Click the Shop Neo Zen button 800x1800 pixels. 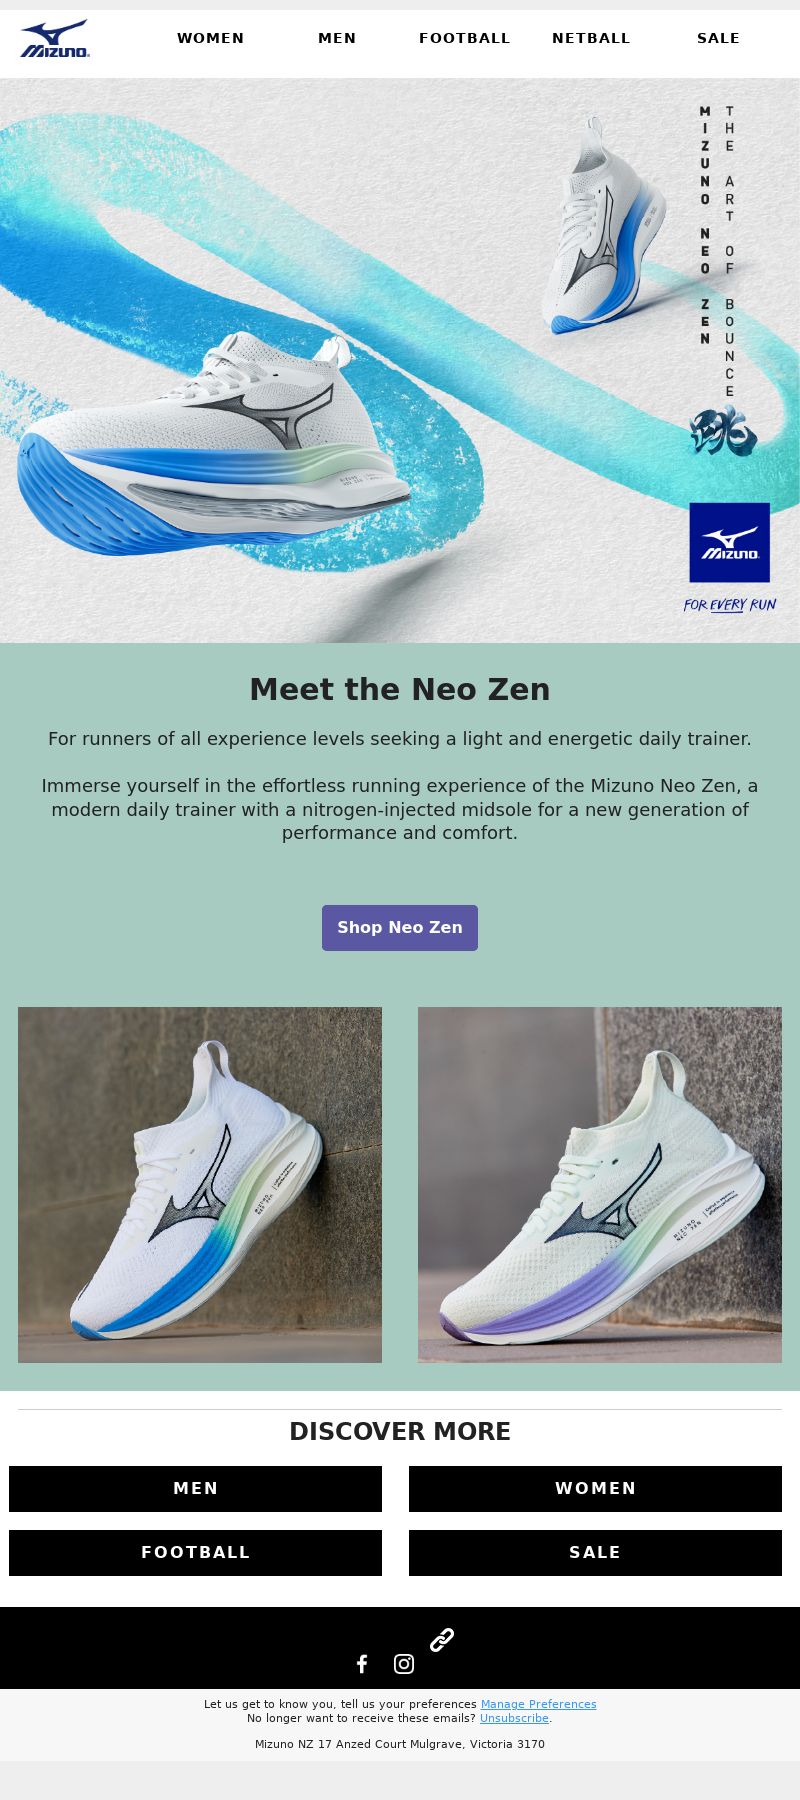[400, 927]
